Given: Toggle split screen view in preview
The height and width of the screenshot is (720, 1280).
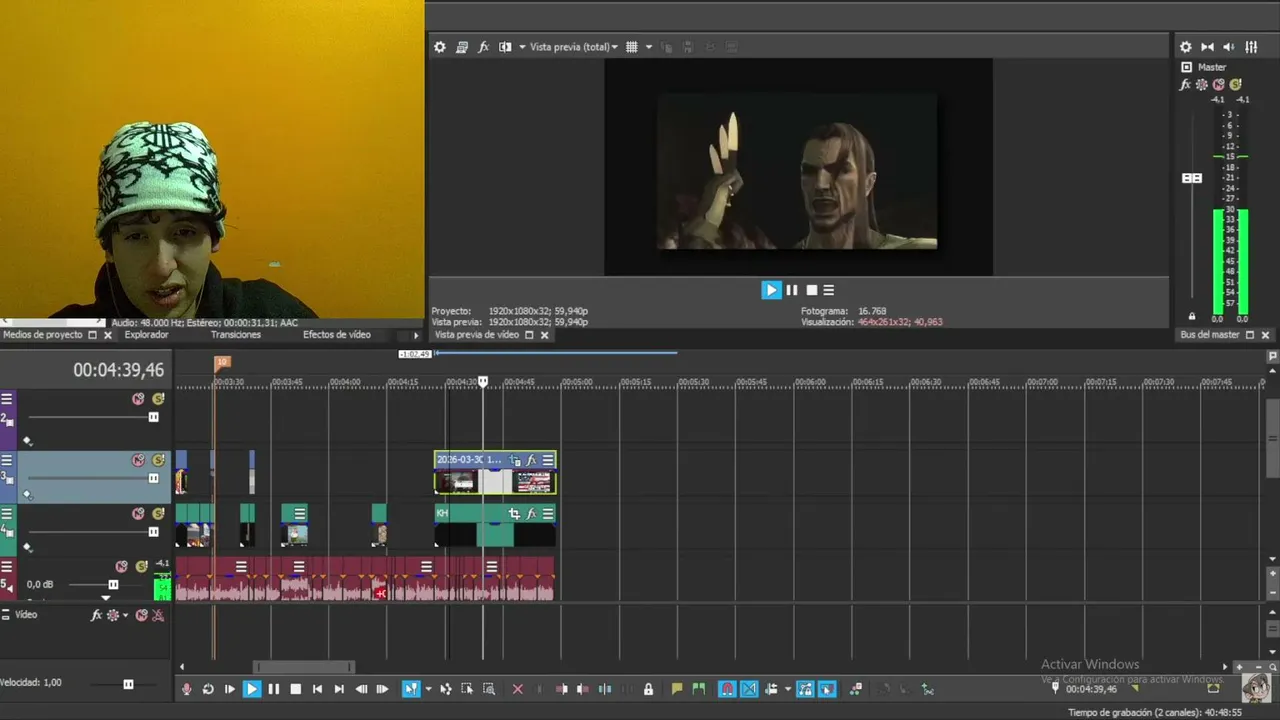Looking at the screenshot, I should click(505, 47).
